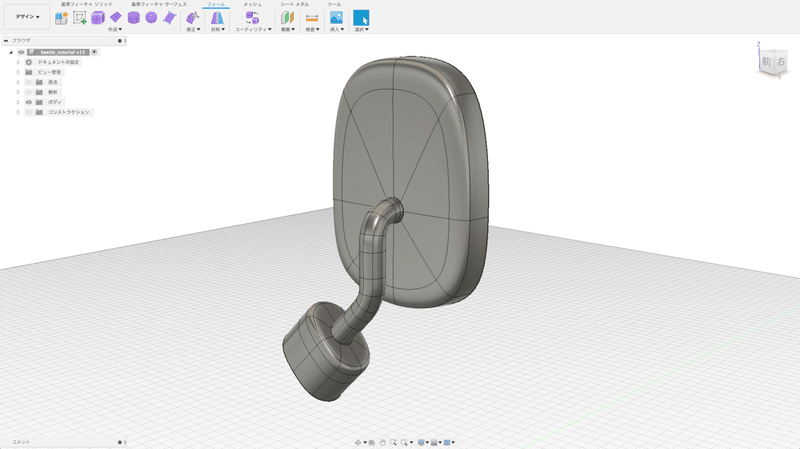Viewport: 800px width, 449px height.
Task: Click the Symmetry mirror icon
Action: [217, 18]
